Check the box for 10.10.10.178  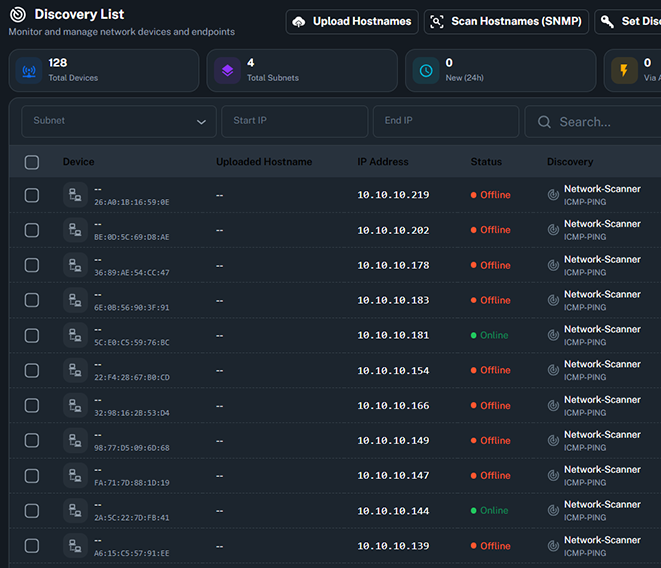coord(32,265)
